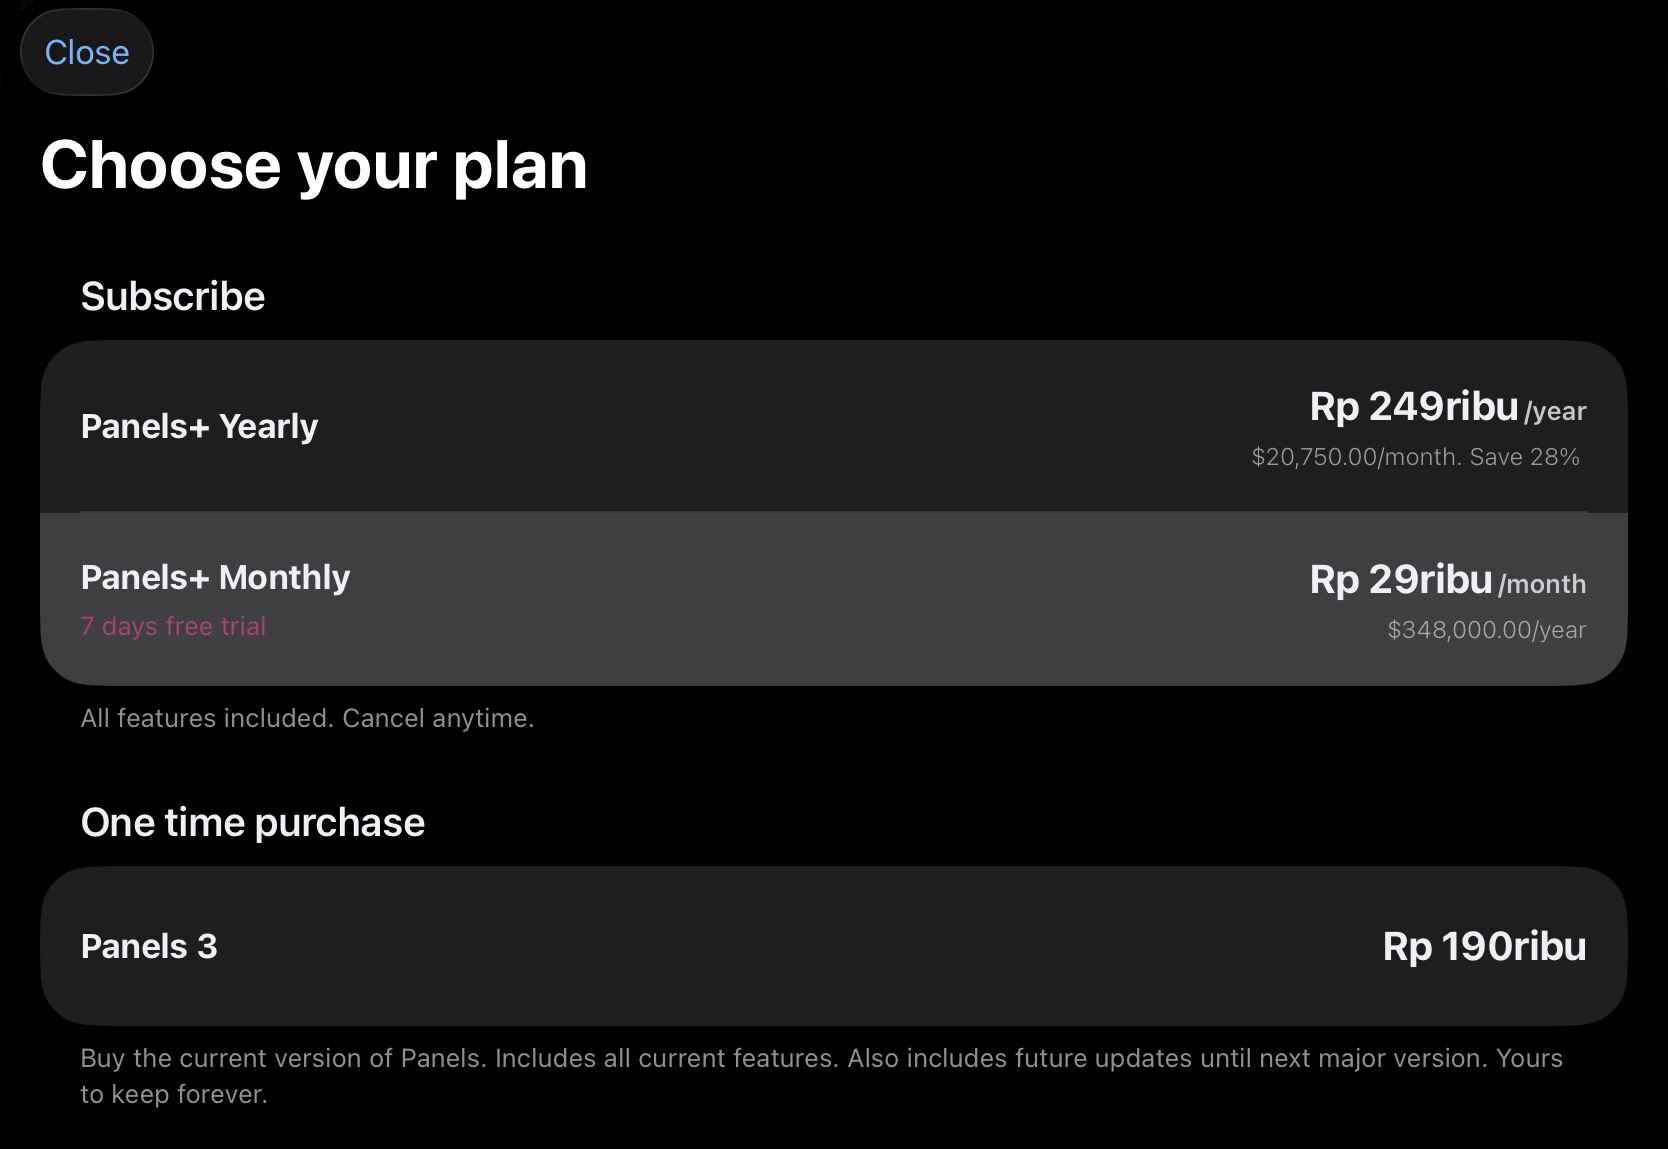Click the Choose your plan heading

(313, 165)
